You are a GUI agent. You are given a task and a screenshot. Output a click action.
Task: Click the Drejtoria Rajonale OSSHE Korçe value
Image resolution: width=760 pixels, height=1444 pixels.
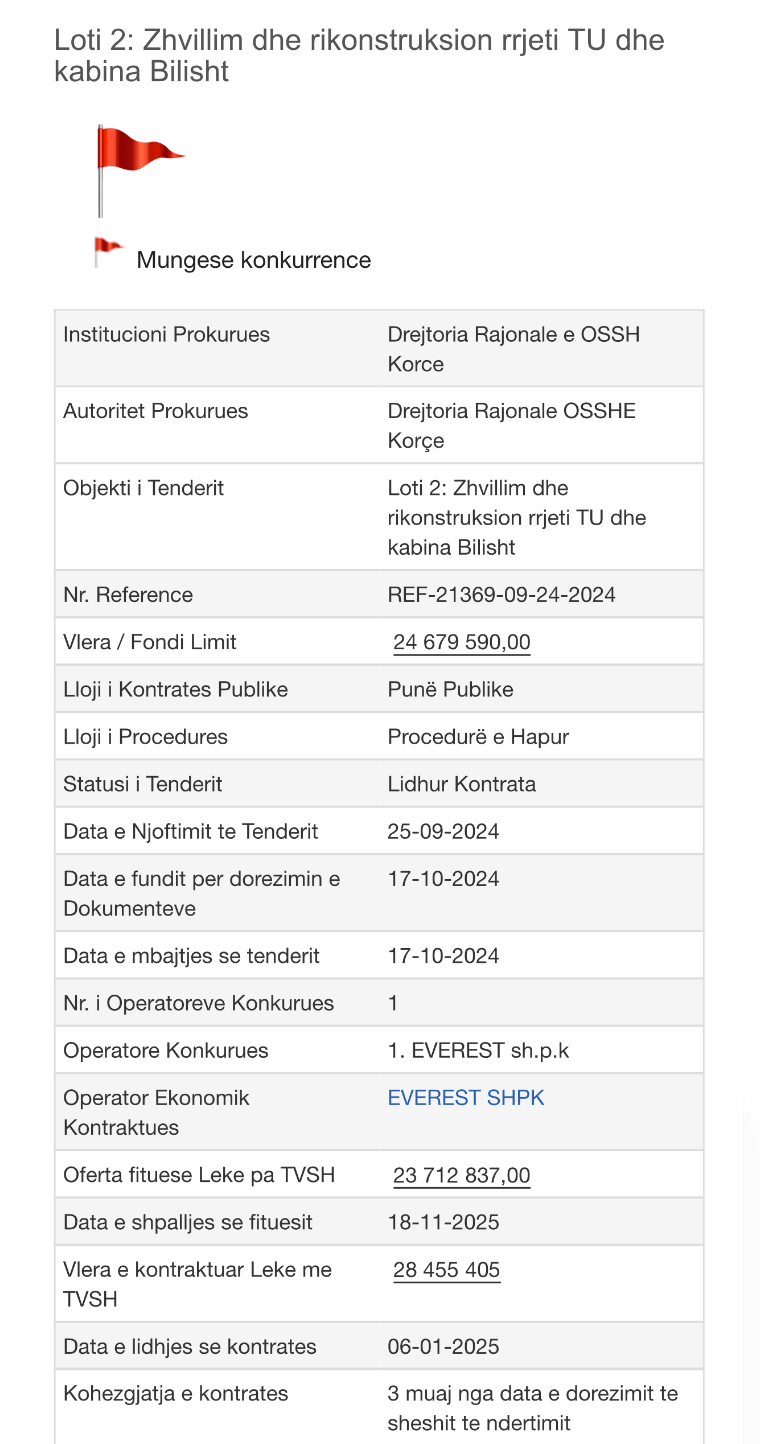click(511, 426)
